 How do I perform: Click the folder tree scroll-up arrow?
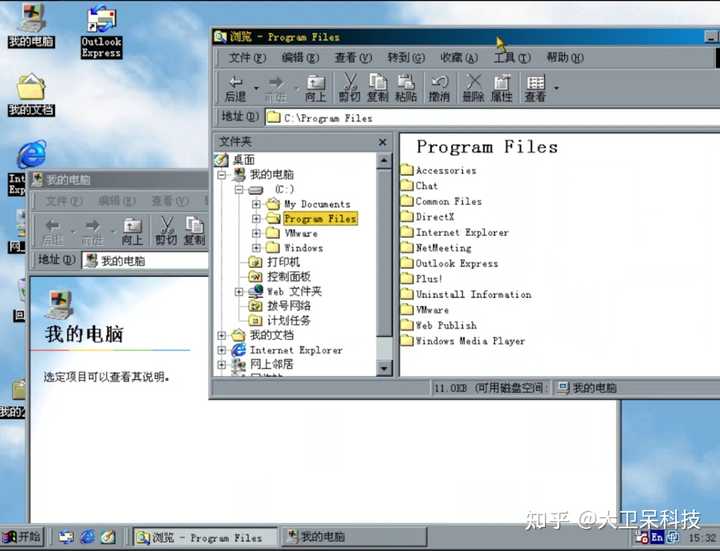384,161
